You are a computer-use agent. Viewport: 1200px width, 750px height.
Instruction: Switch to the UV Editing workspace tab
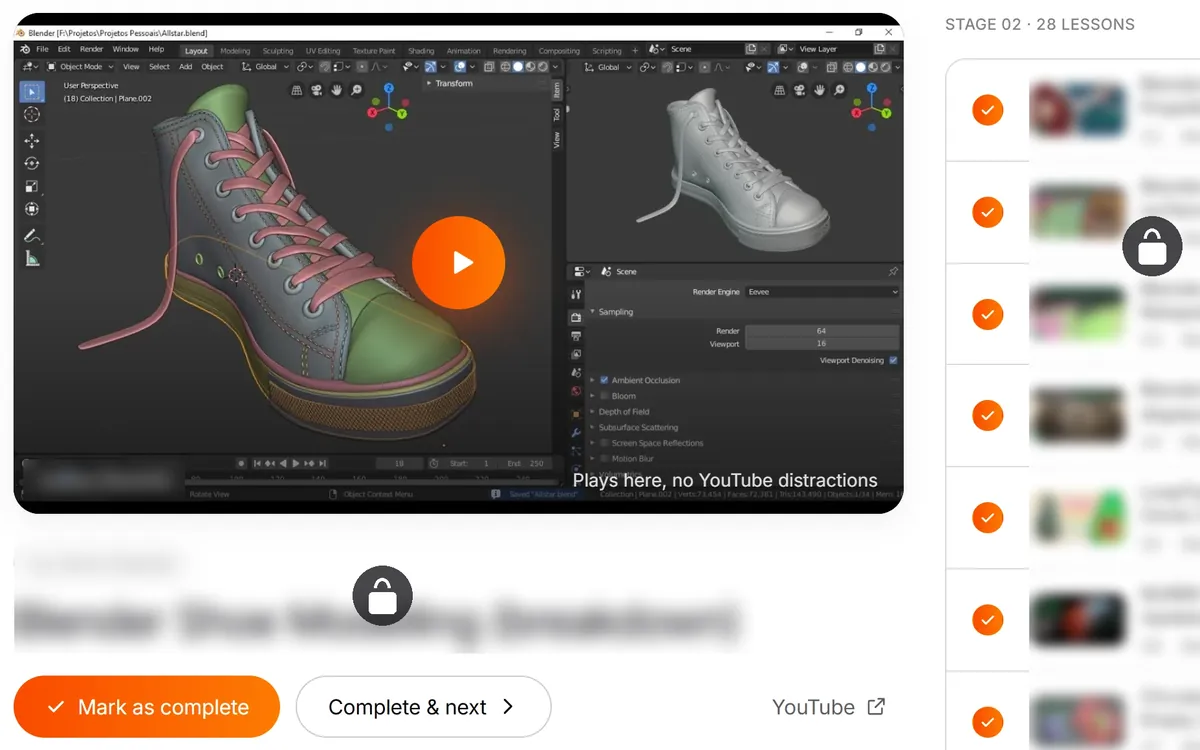click(x=323, y=51)
